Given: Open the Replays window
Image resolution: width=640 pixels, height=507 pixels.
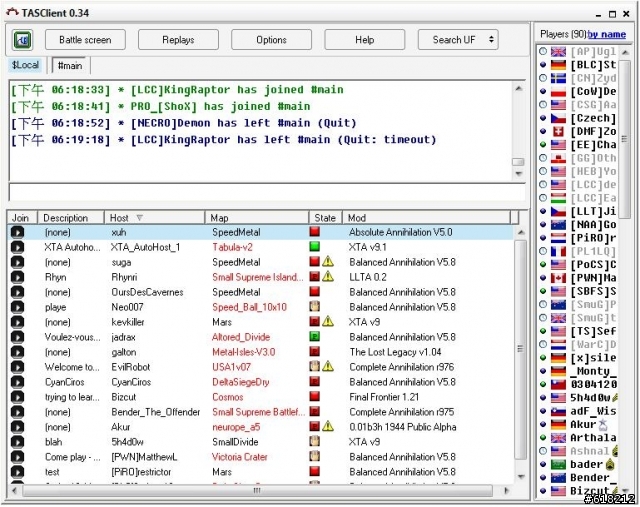Looking at the screenshot, I should point(178,40).
